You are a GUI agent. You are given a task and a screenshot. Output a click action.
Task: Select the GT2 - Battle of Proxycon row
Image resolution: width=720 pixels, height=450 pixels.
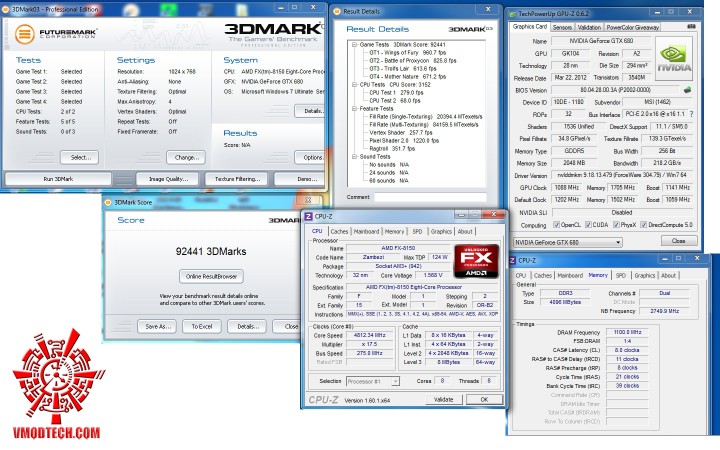click(412, 61)
